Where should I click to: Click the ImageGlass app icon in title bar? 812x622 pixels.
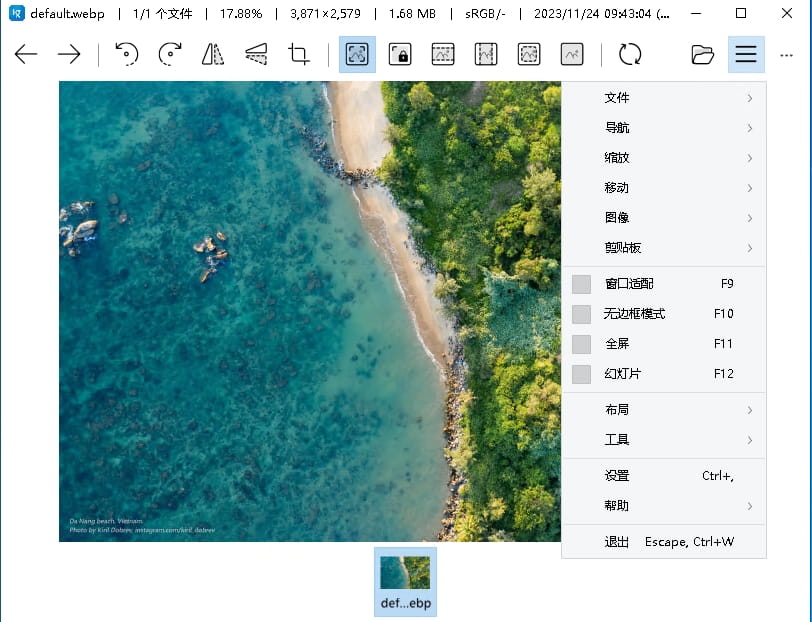point(17,13)
